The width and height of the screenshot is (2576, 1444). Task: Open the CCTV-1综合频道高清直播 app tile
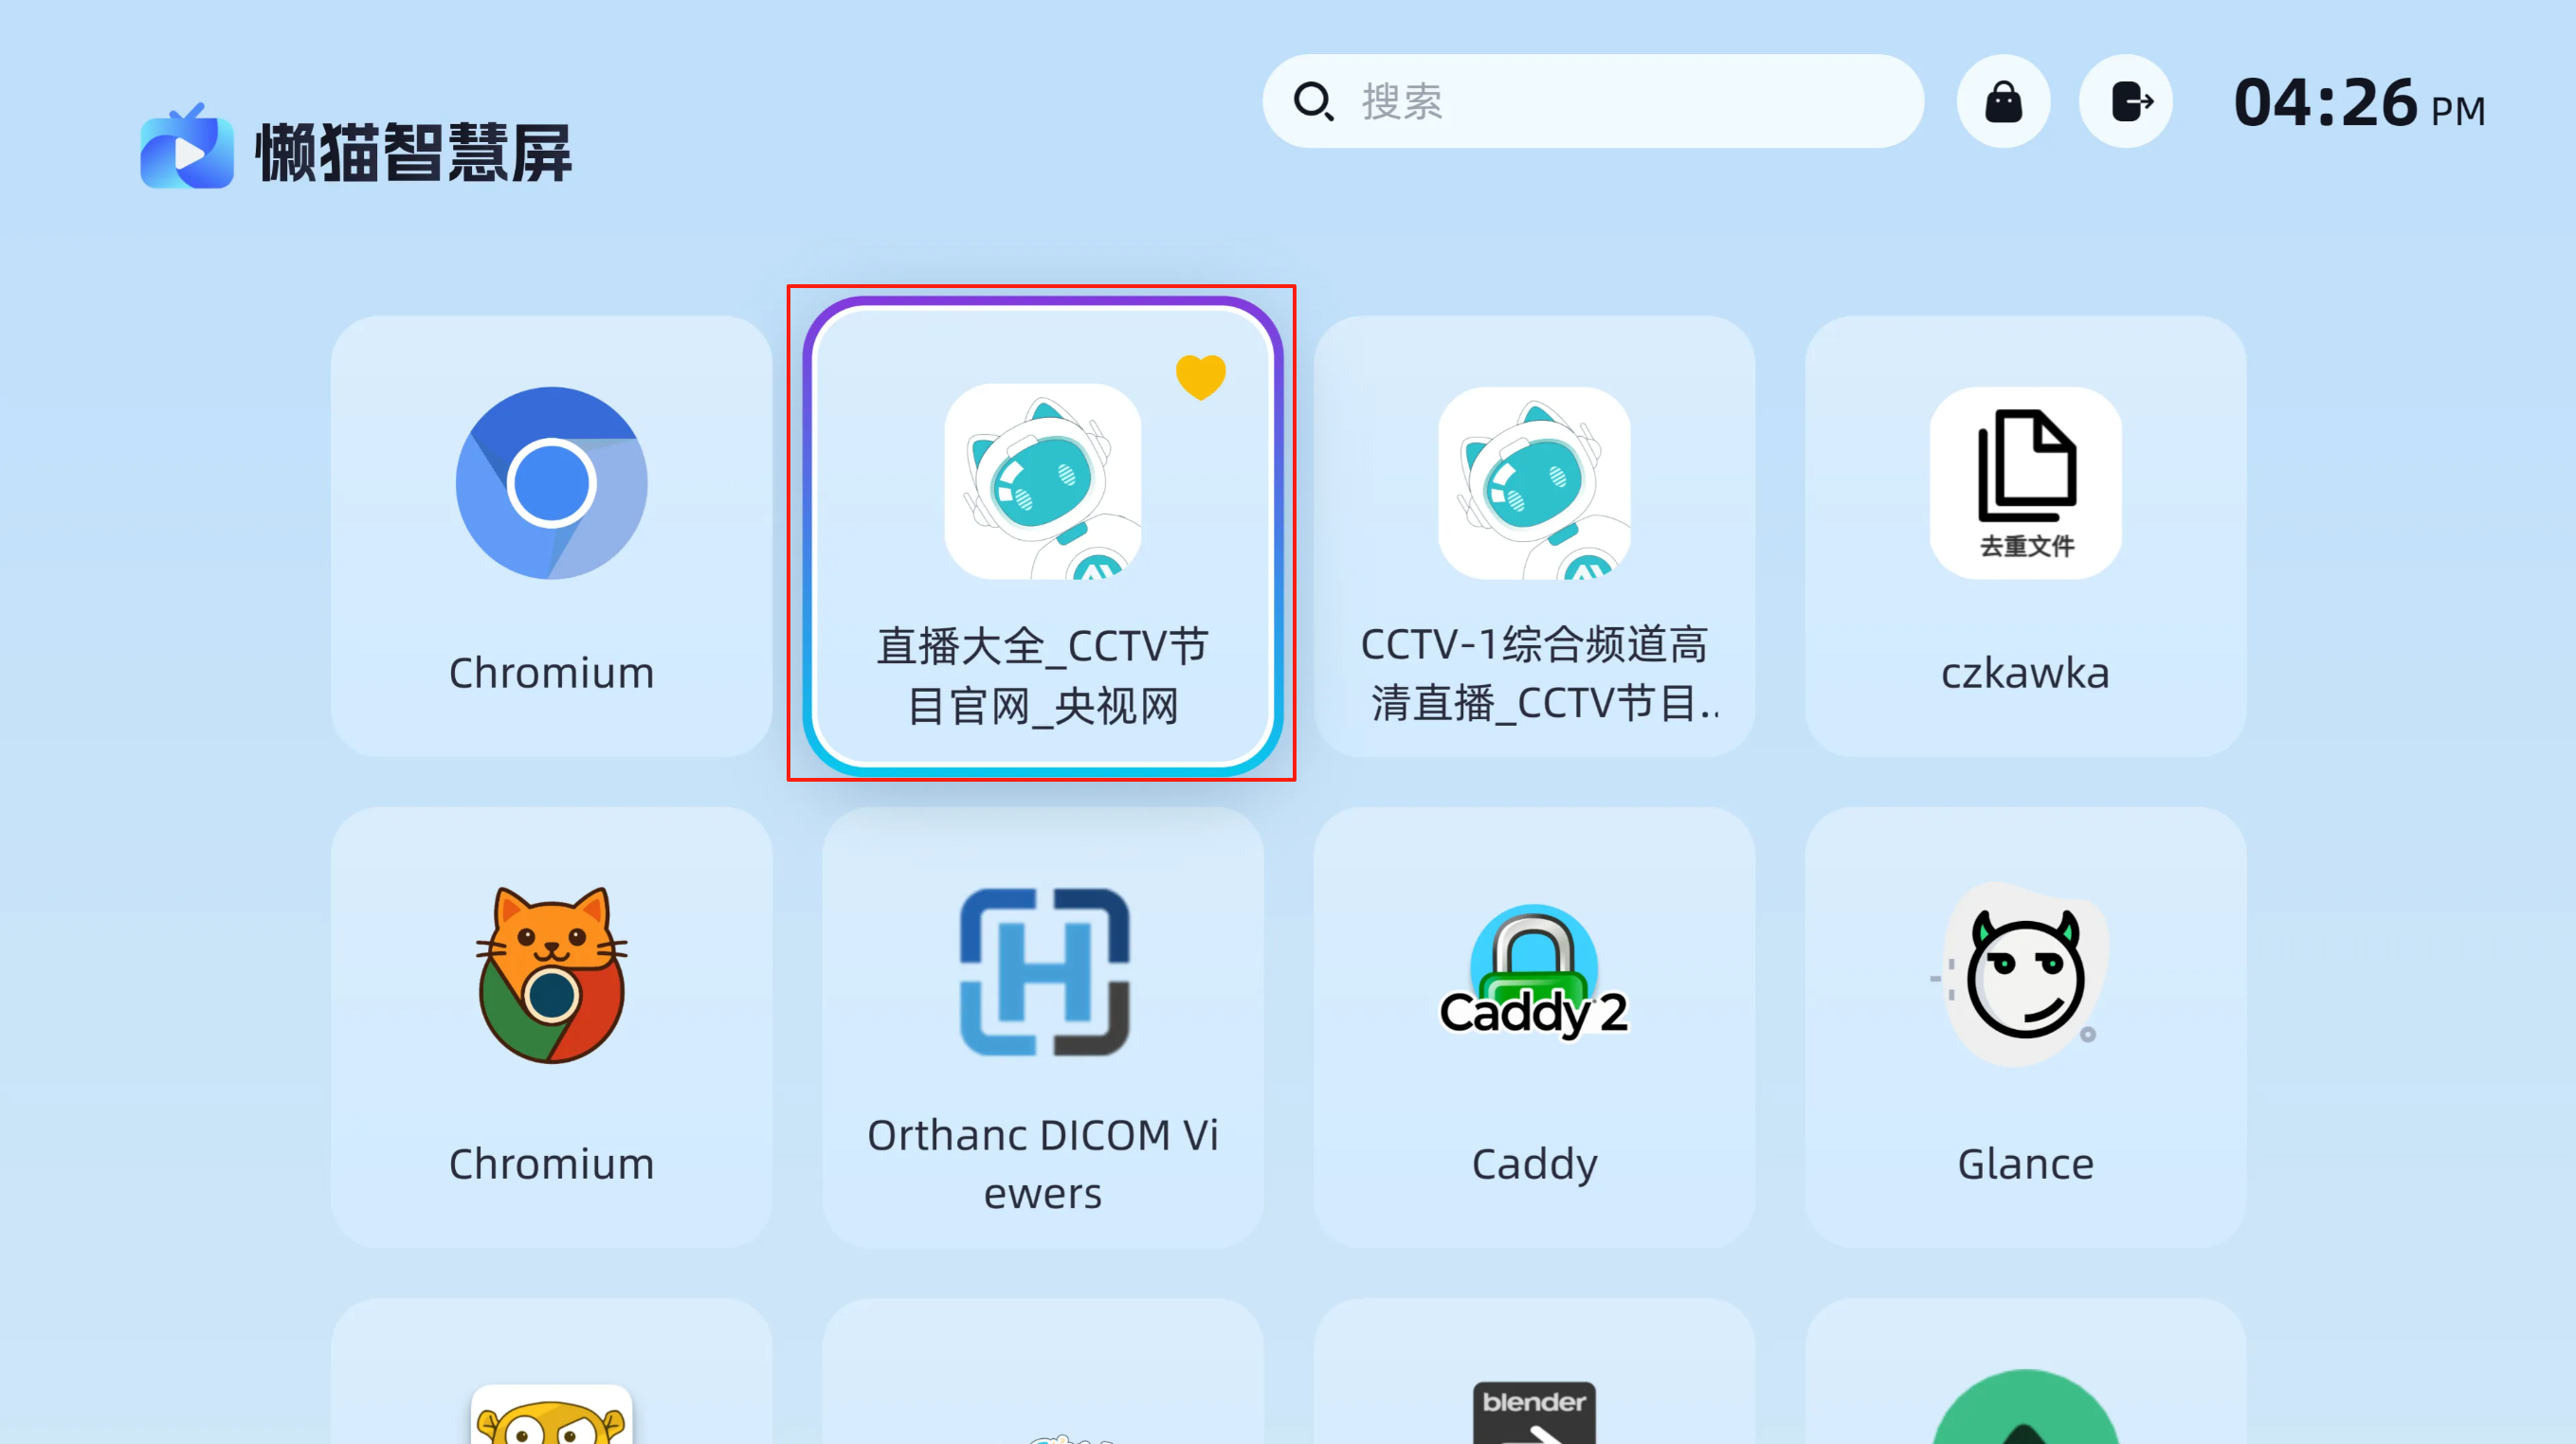point(1534,536)
